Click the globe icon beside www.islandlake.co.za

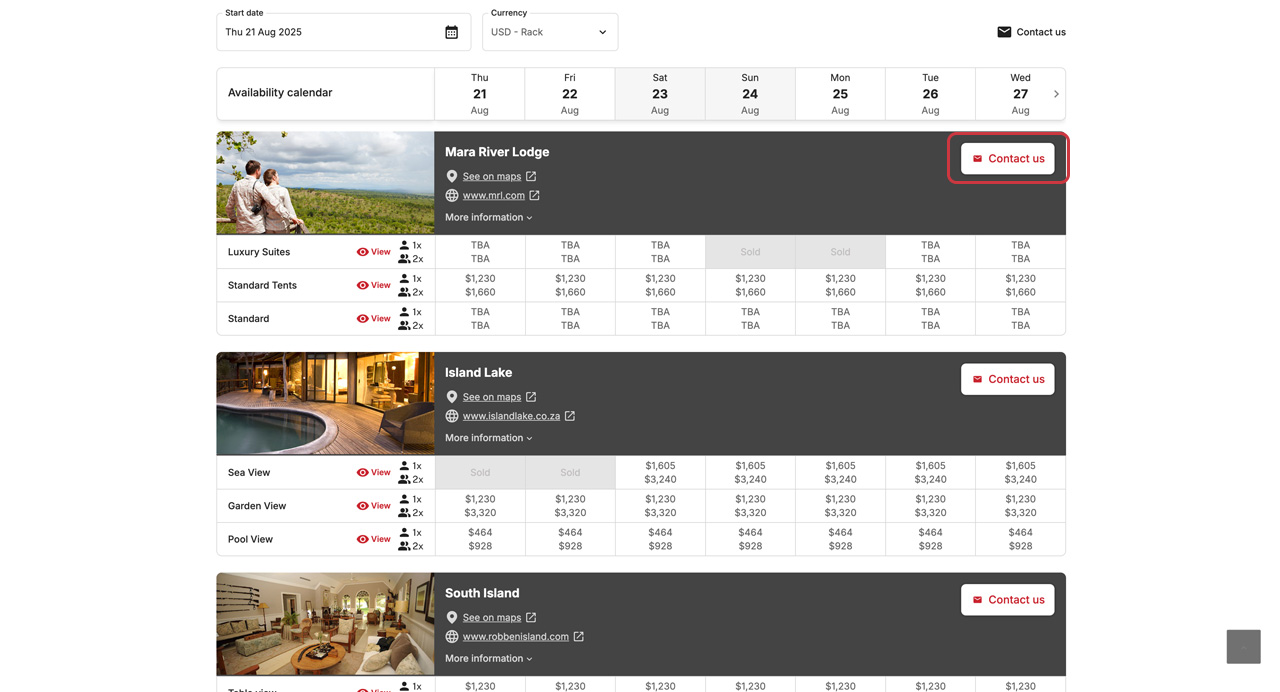[x=452, y=416]
